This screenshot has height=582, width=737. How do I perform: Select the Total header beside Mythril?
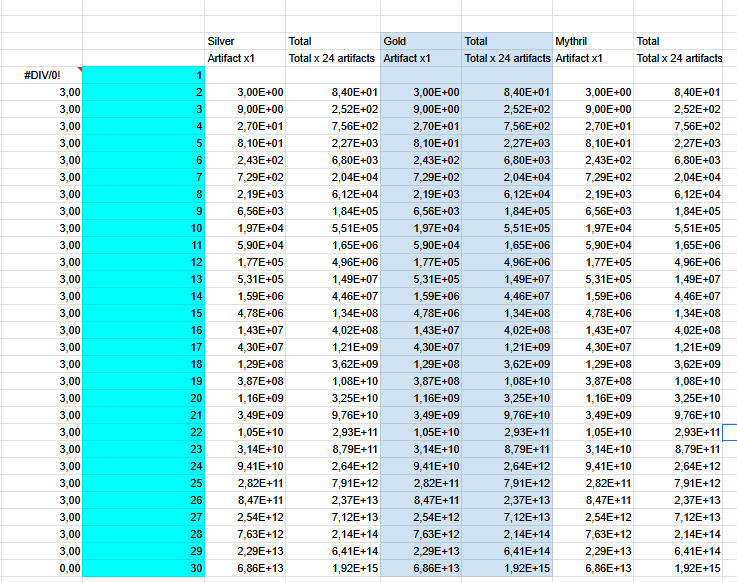coord(678,41)
